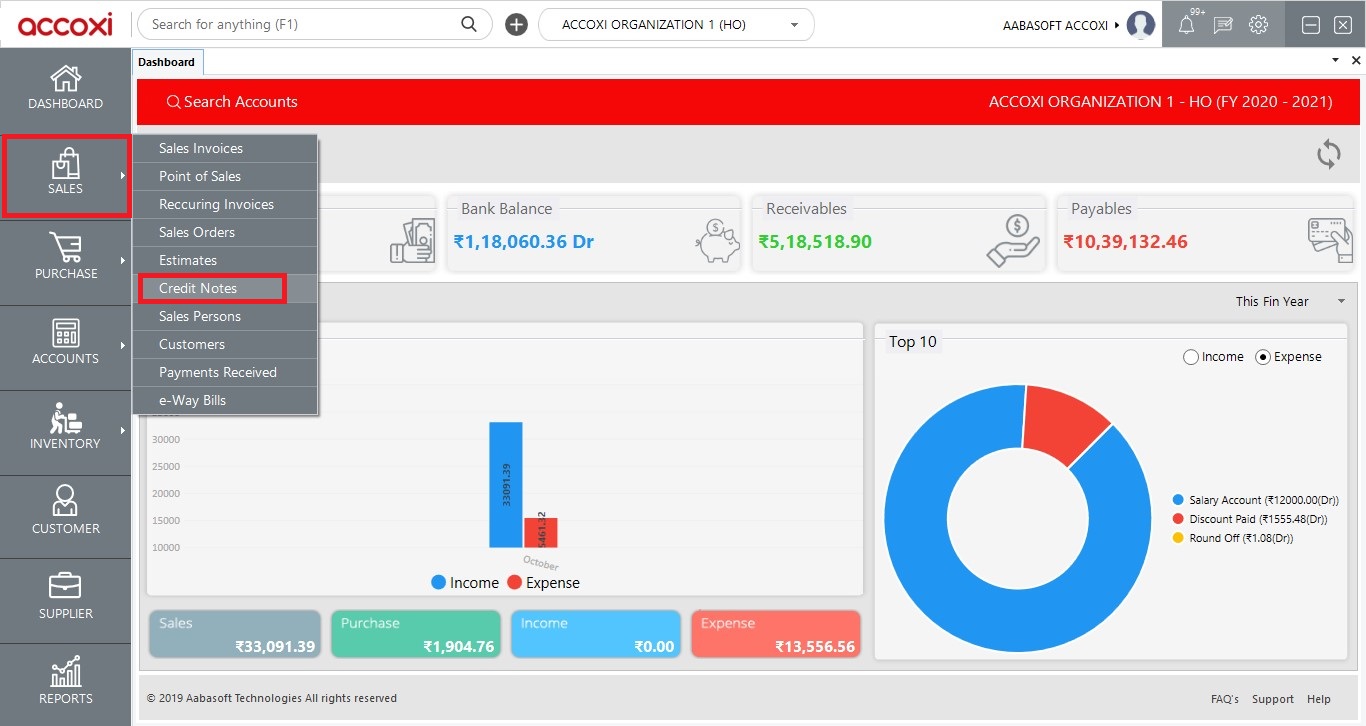
Task: Click the Support link
Action: tap(1272, 699)
